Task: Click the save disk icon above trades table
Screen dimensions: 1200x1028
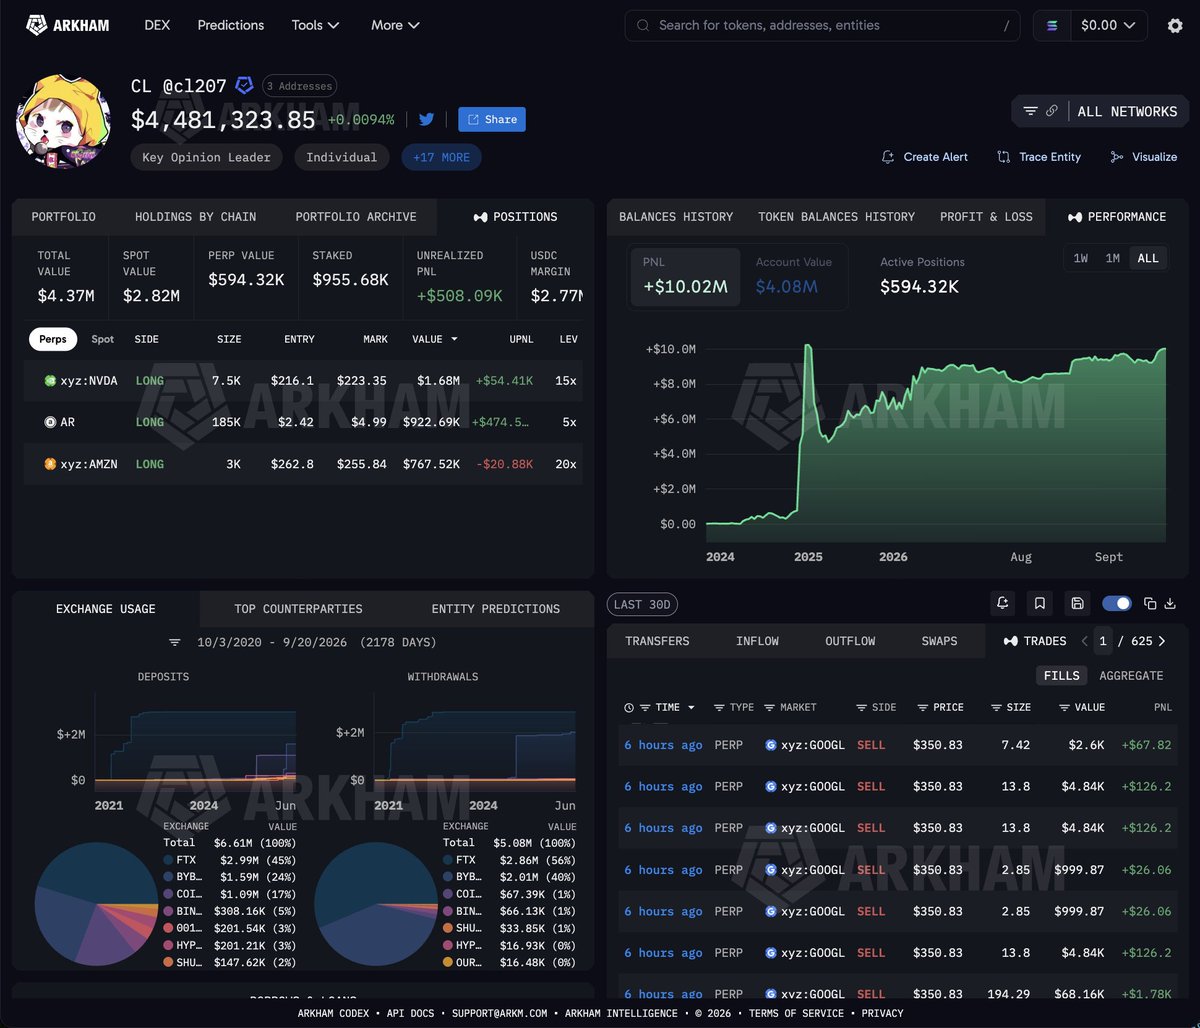Action: (x=1077, y=603)
